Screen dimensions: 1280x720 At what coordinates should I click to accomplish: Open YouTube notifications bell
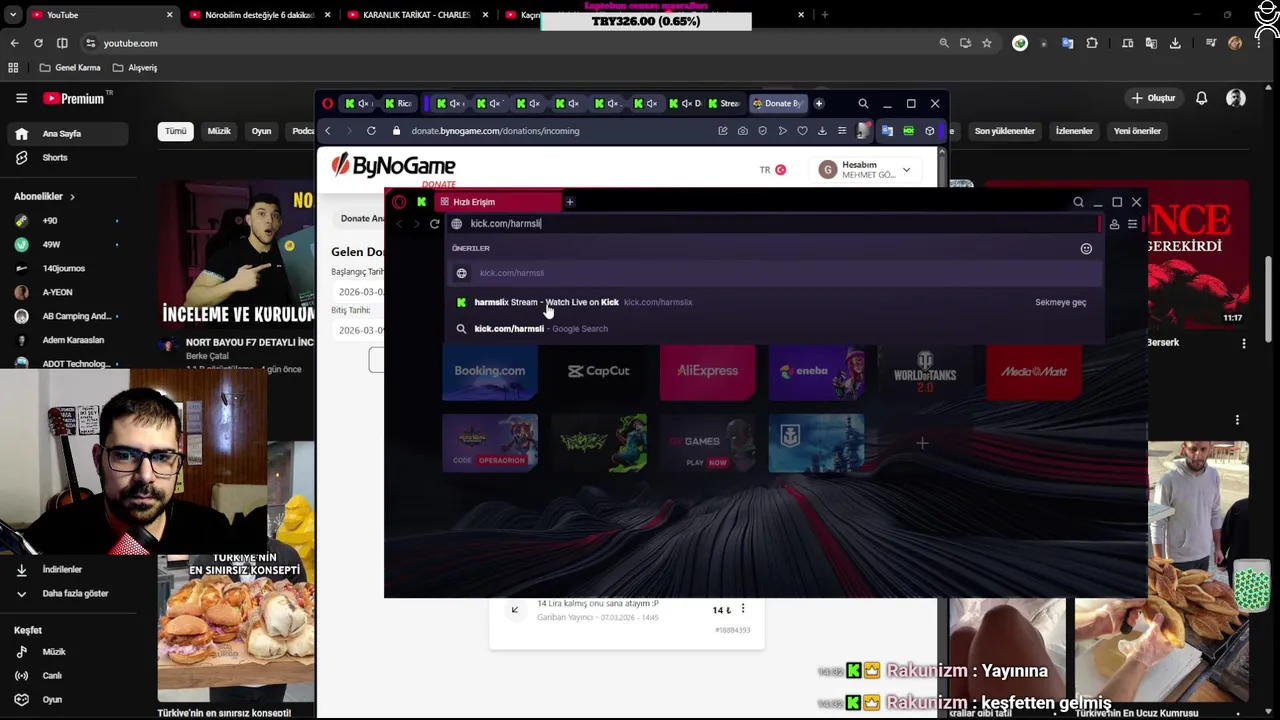pyautogui.click(x=1202, y=98)
